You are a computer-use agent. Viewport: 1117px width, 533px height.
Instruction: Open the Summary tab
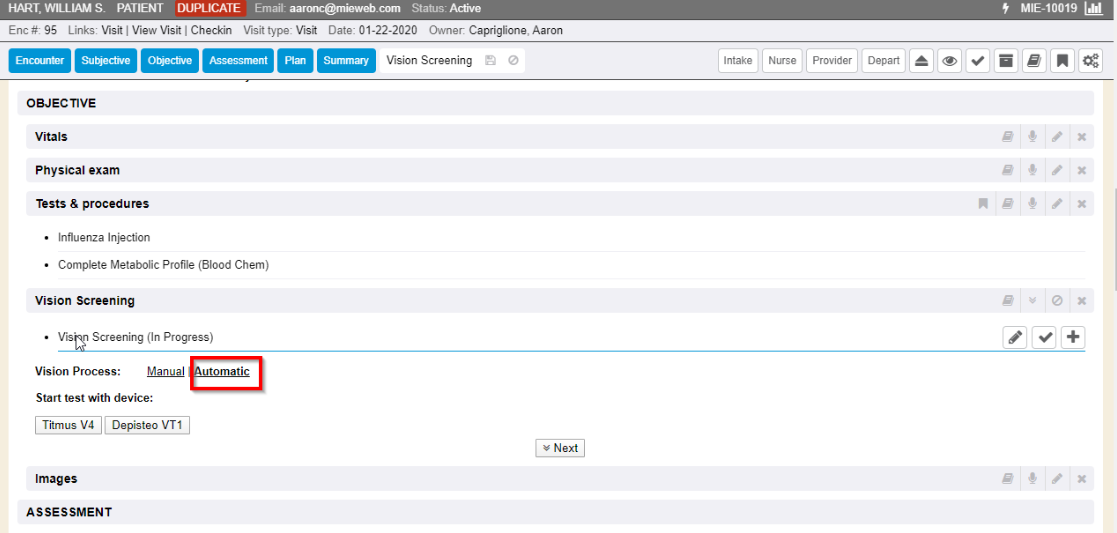coord(346,61)
